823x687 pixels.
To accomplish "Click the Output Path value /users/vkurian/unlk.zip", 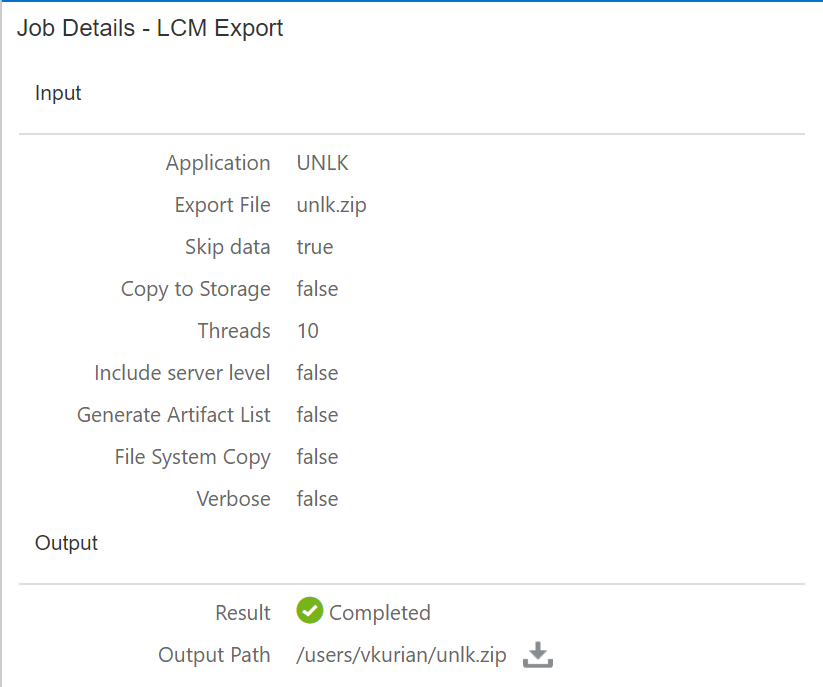I will click(x=401, y=655).
